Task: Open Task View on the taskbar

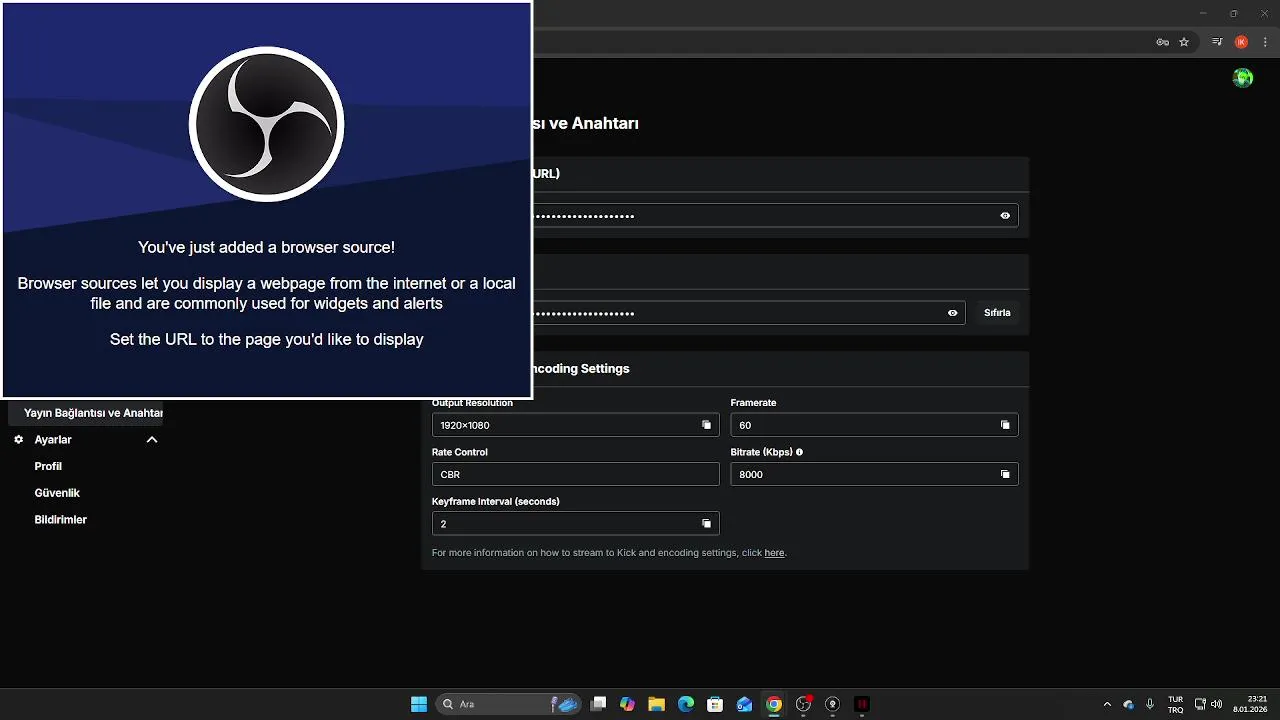Action: pyautogui.click(x=598, y=704)
